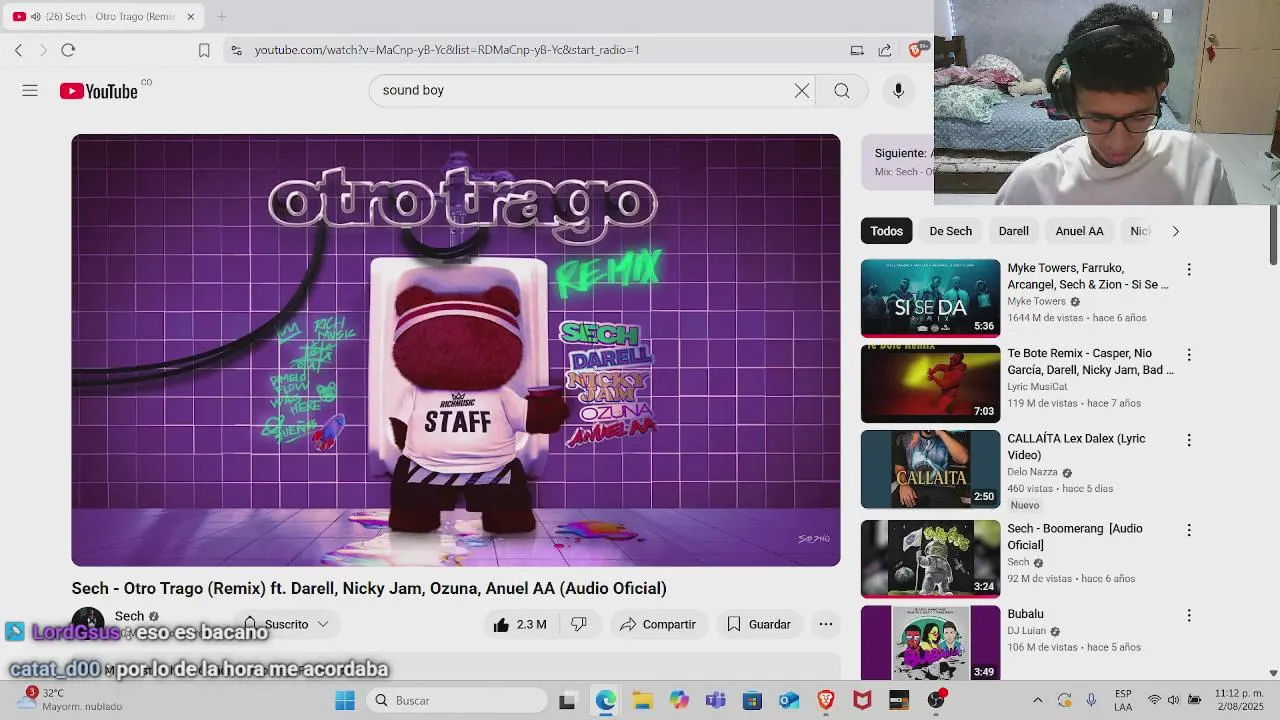Close the Sech - Otro Trago browser tab
Screen dimensions: 1280x720
coord(190,16)
